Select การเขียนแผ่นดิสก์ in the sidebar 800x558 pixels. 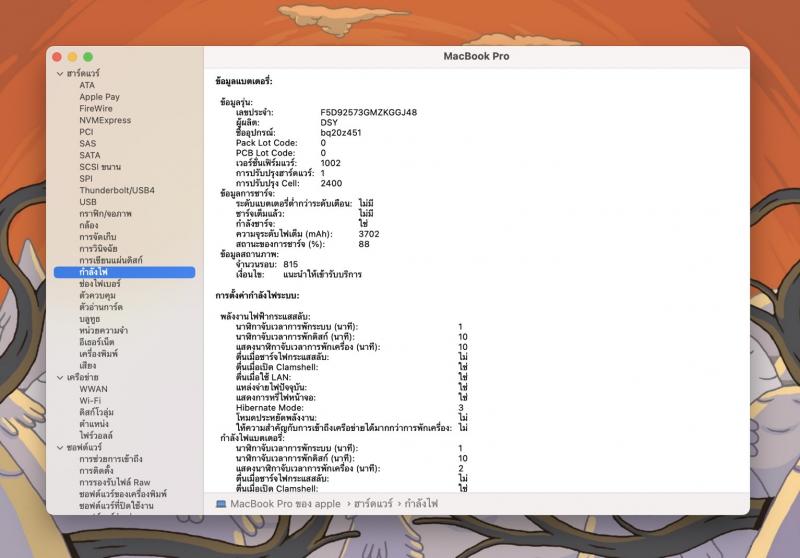(x=111, y=261)
